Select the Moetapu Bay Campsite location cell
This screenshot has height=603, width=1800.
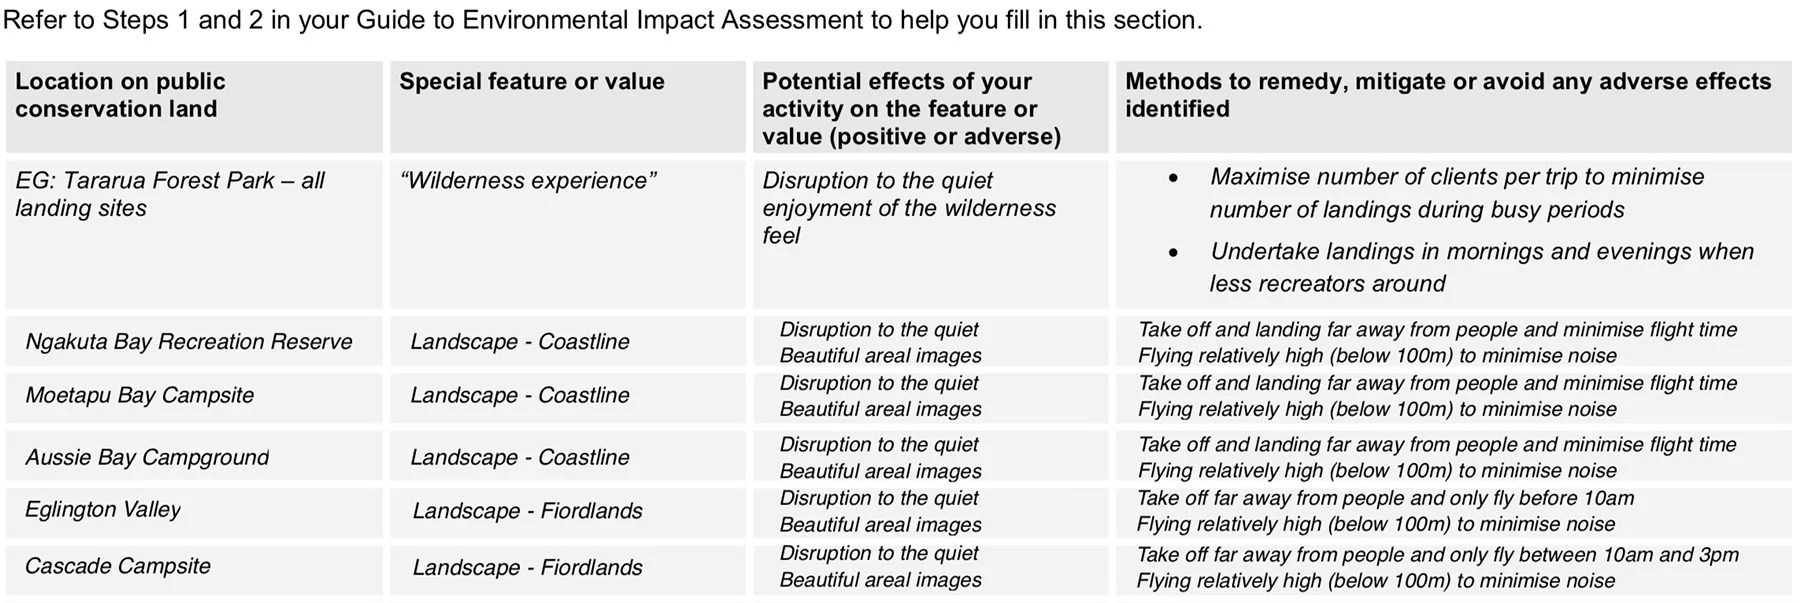pos(140,396)
